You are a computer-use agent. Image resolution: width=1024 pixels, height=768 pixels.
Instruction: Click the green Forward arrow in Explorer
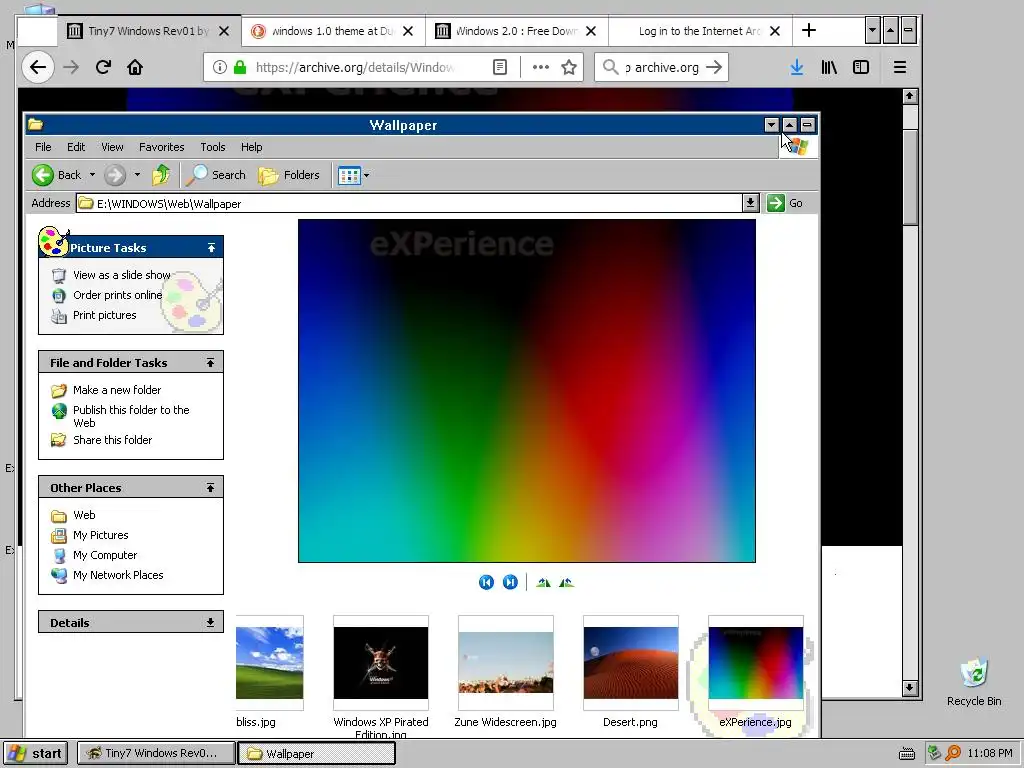pyautogui.click(x=115, y=175)
